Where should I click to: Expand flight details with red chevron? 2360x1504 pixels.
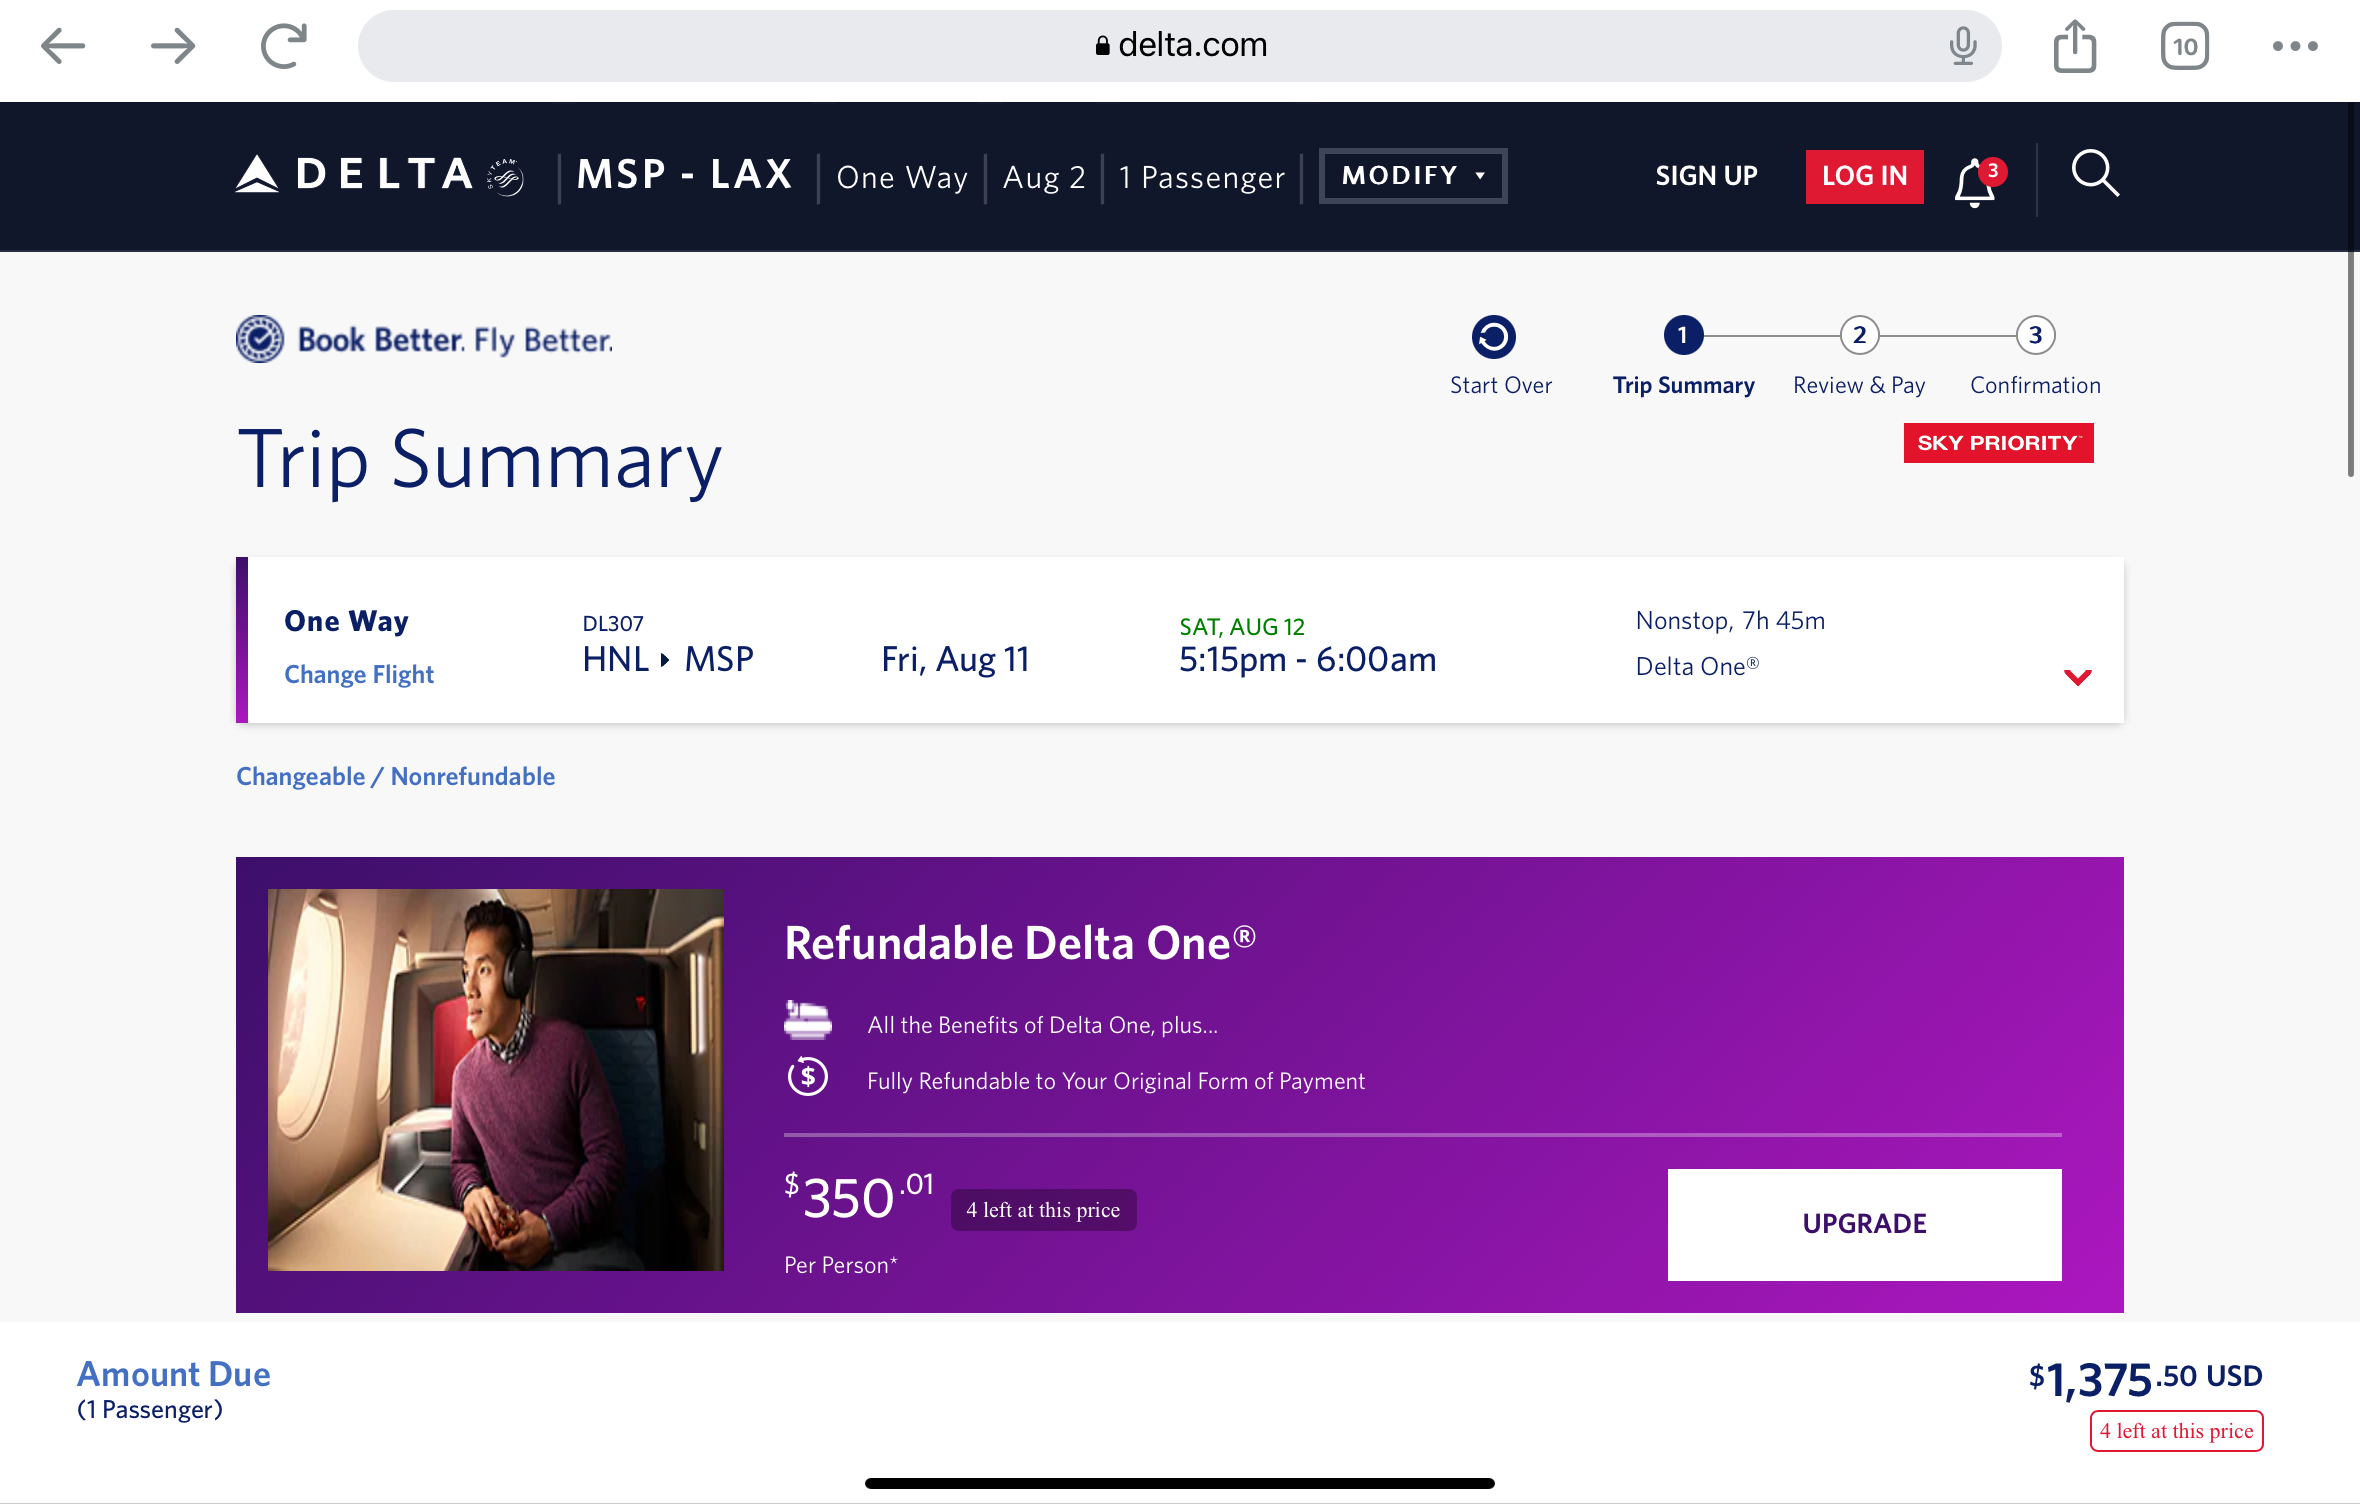tap(2078, 677)
